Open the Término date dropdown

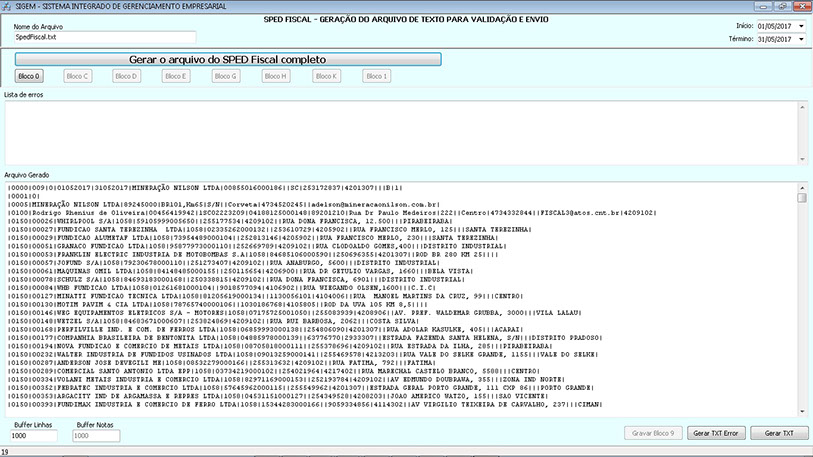tap(801, 40)
